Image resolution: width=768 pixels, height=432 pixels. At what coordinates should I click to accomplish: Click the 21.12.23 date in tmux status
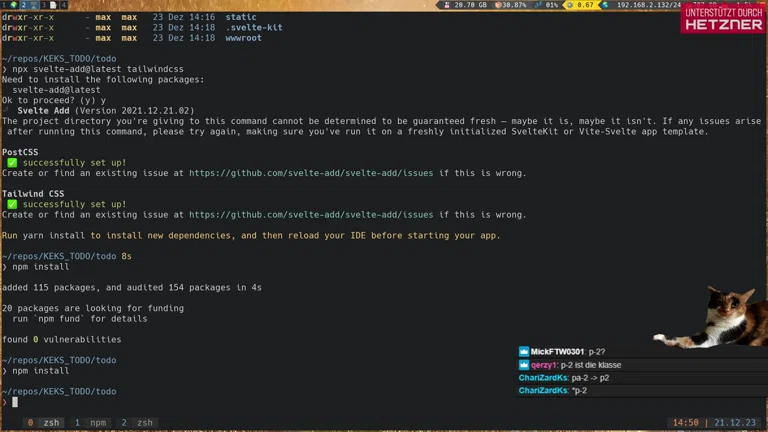pos(735,423)
